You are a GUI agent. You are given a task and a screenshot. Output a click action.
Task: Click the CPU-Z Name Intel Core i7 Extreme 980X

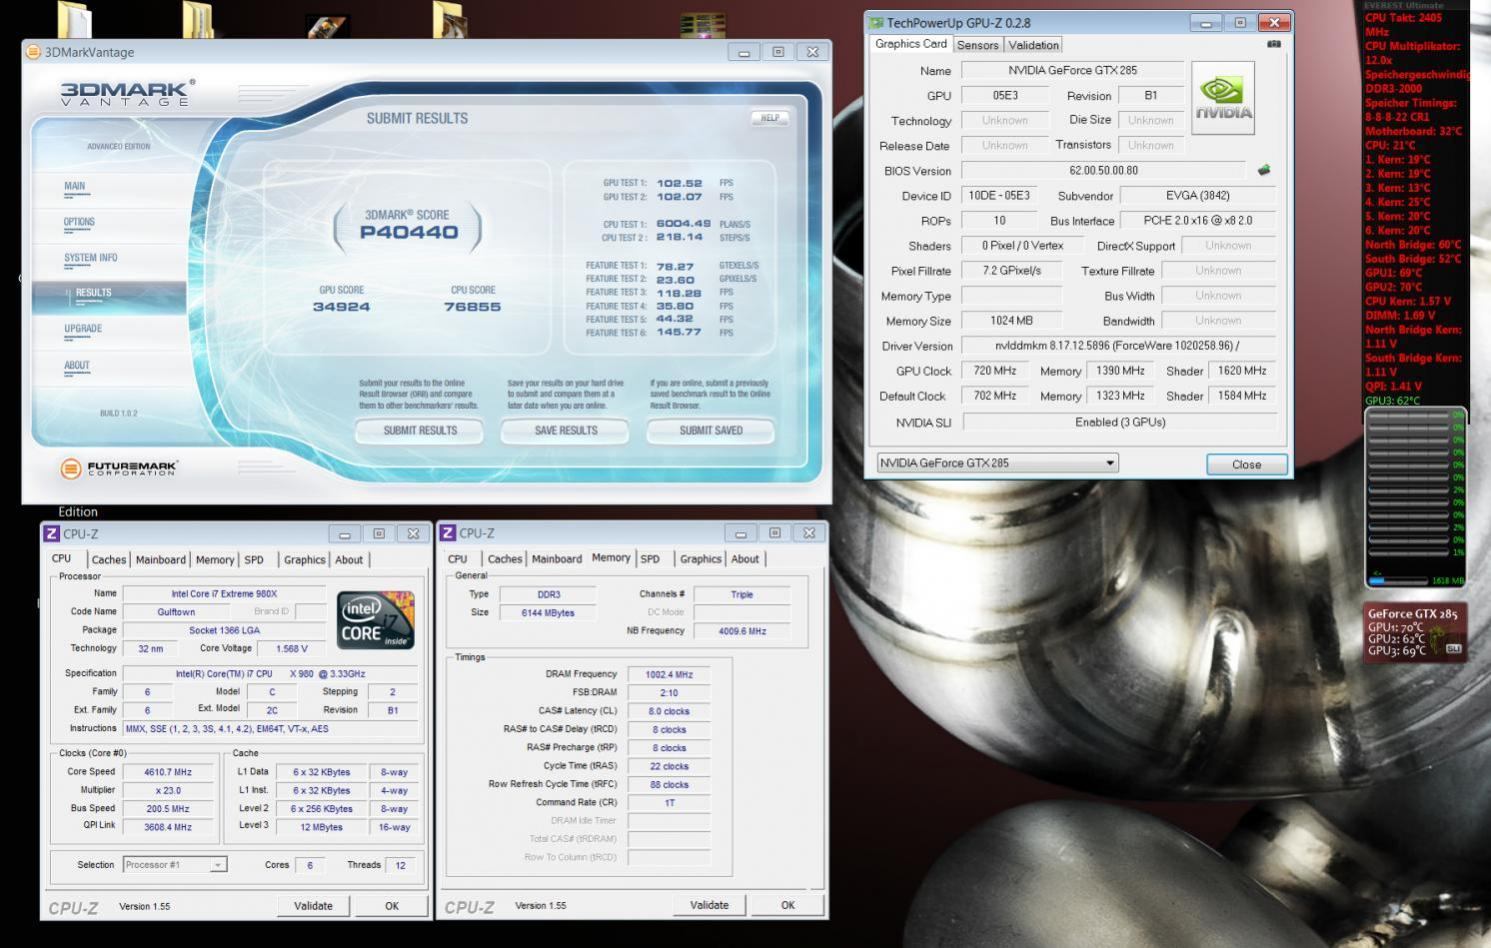224,594
